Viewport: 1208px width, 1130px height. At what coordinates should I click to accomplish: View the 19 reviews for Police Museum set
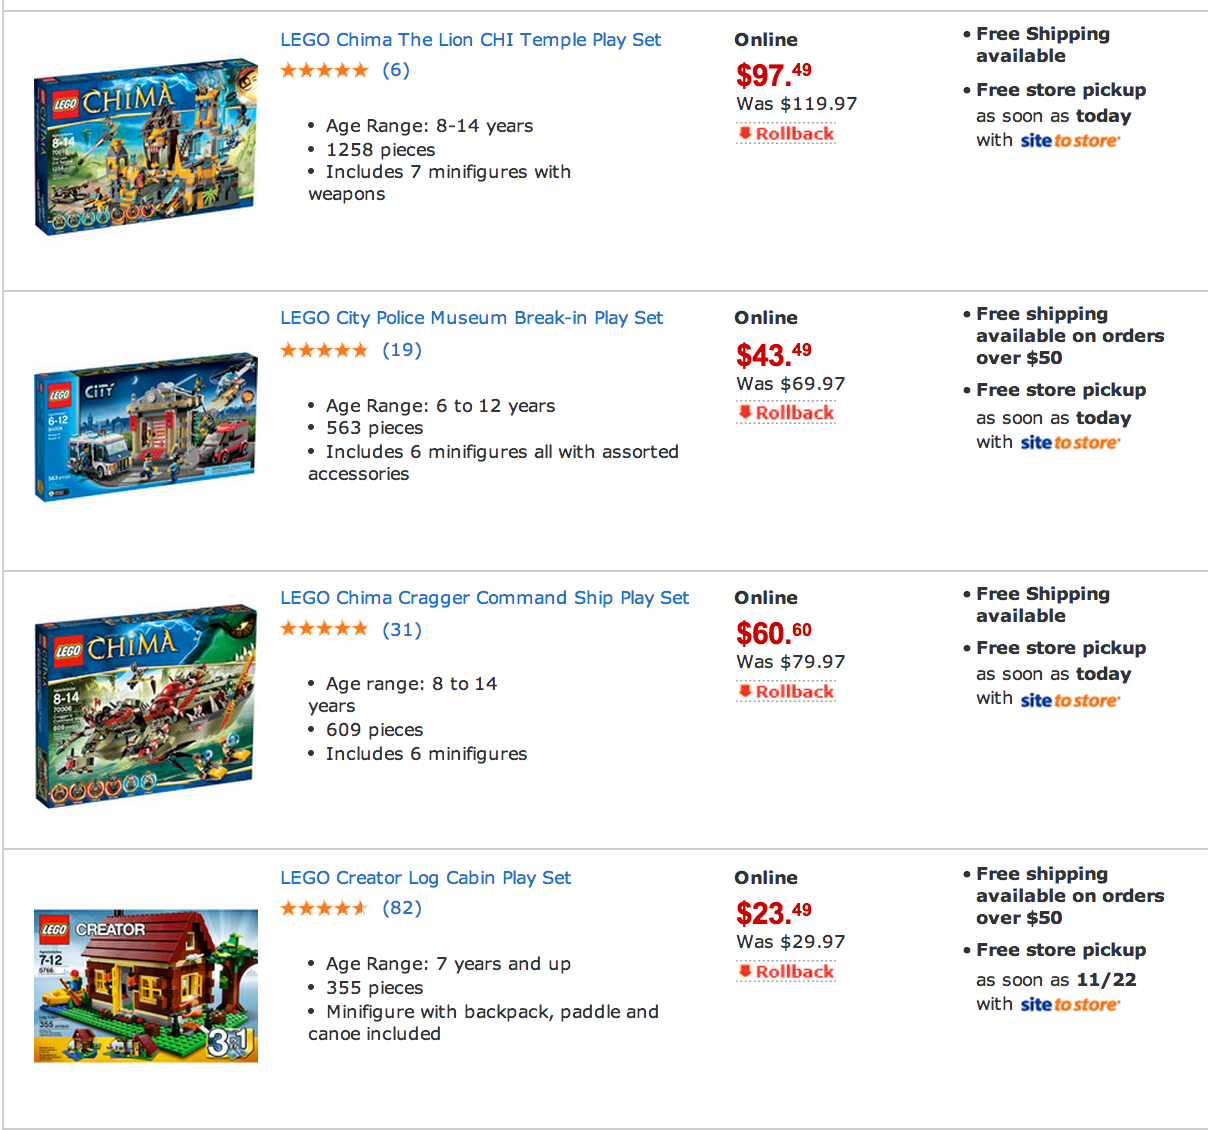pos(402,350)
